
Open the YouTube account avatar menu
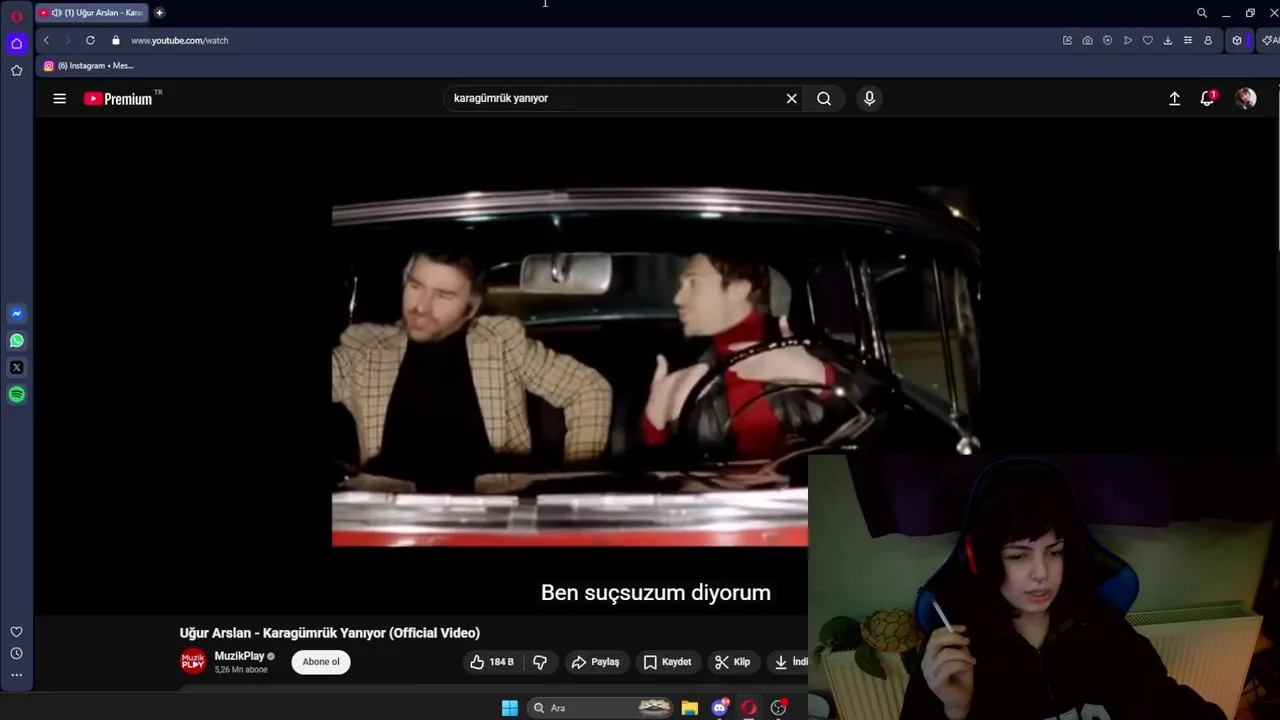[1245, 98]
